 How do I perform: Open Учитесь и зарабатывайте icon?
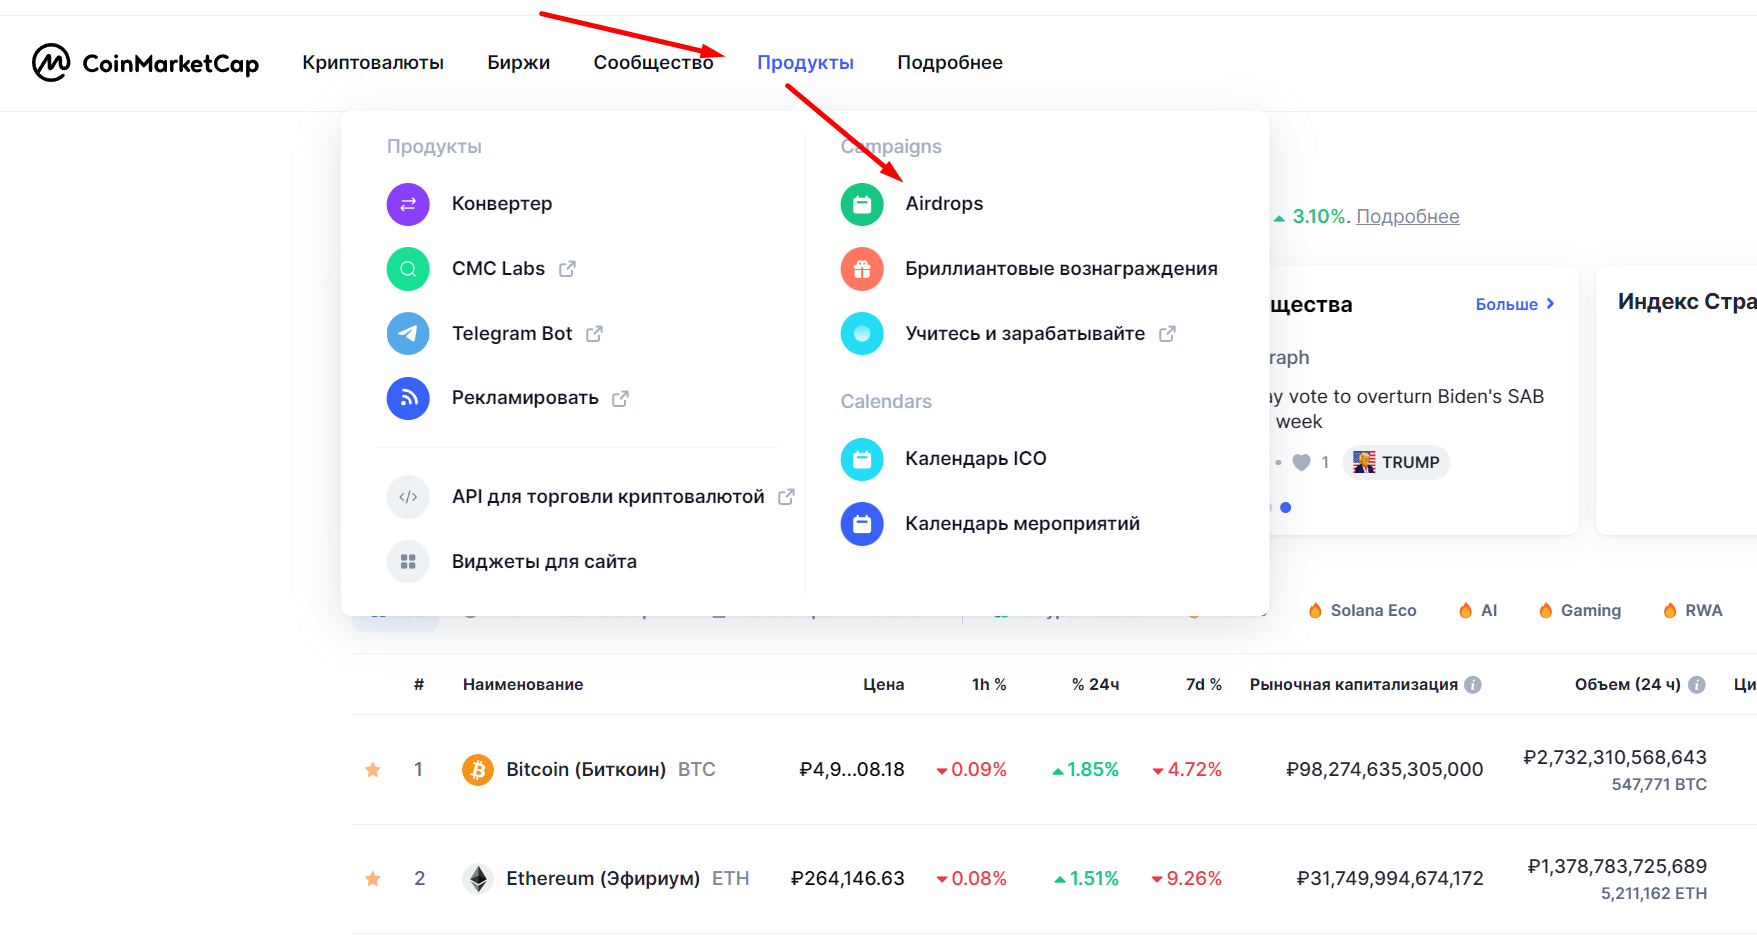click(x=862, y=333)
